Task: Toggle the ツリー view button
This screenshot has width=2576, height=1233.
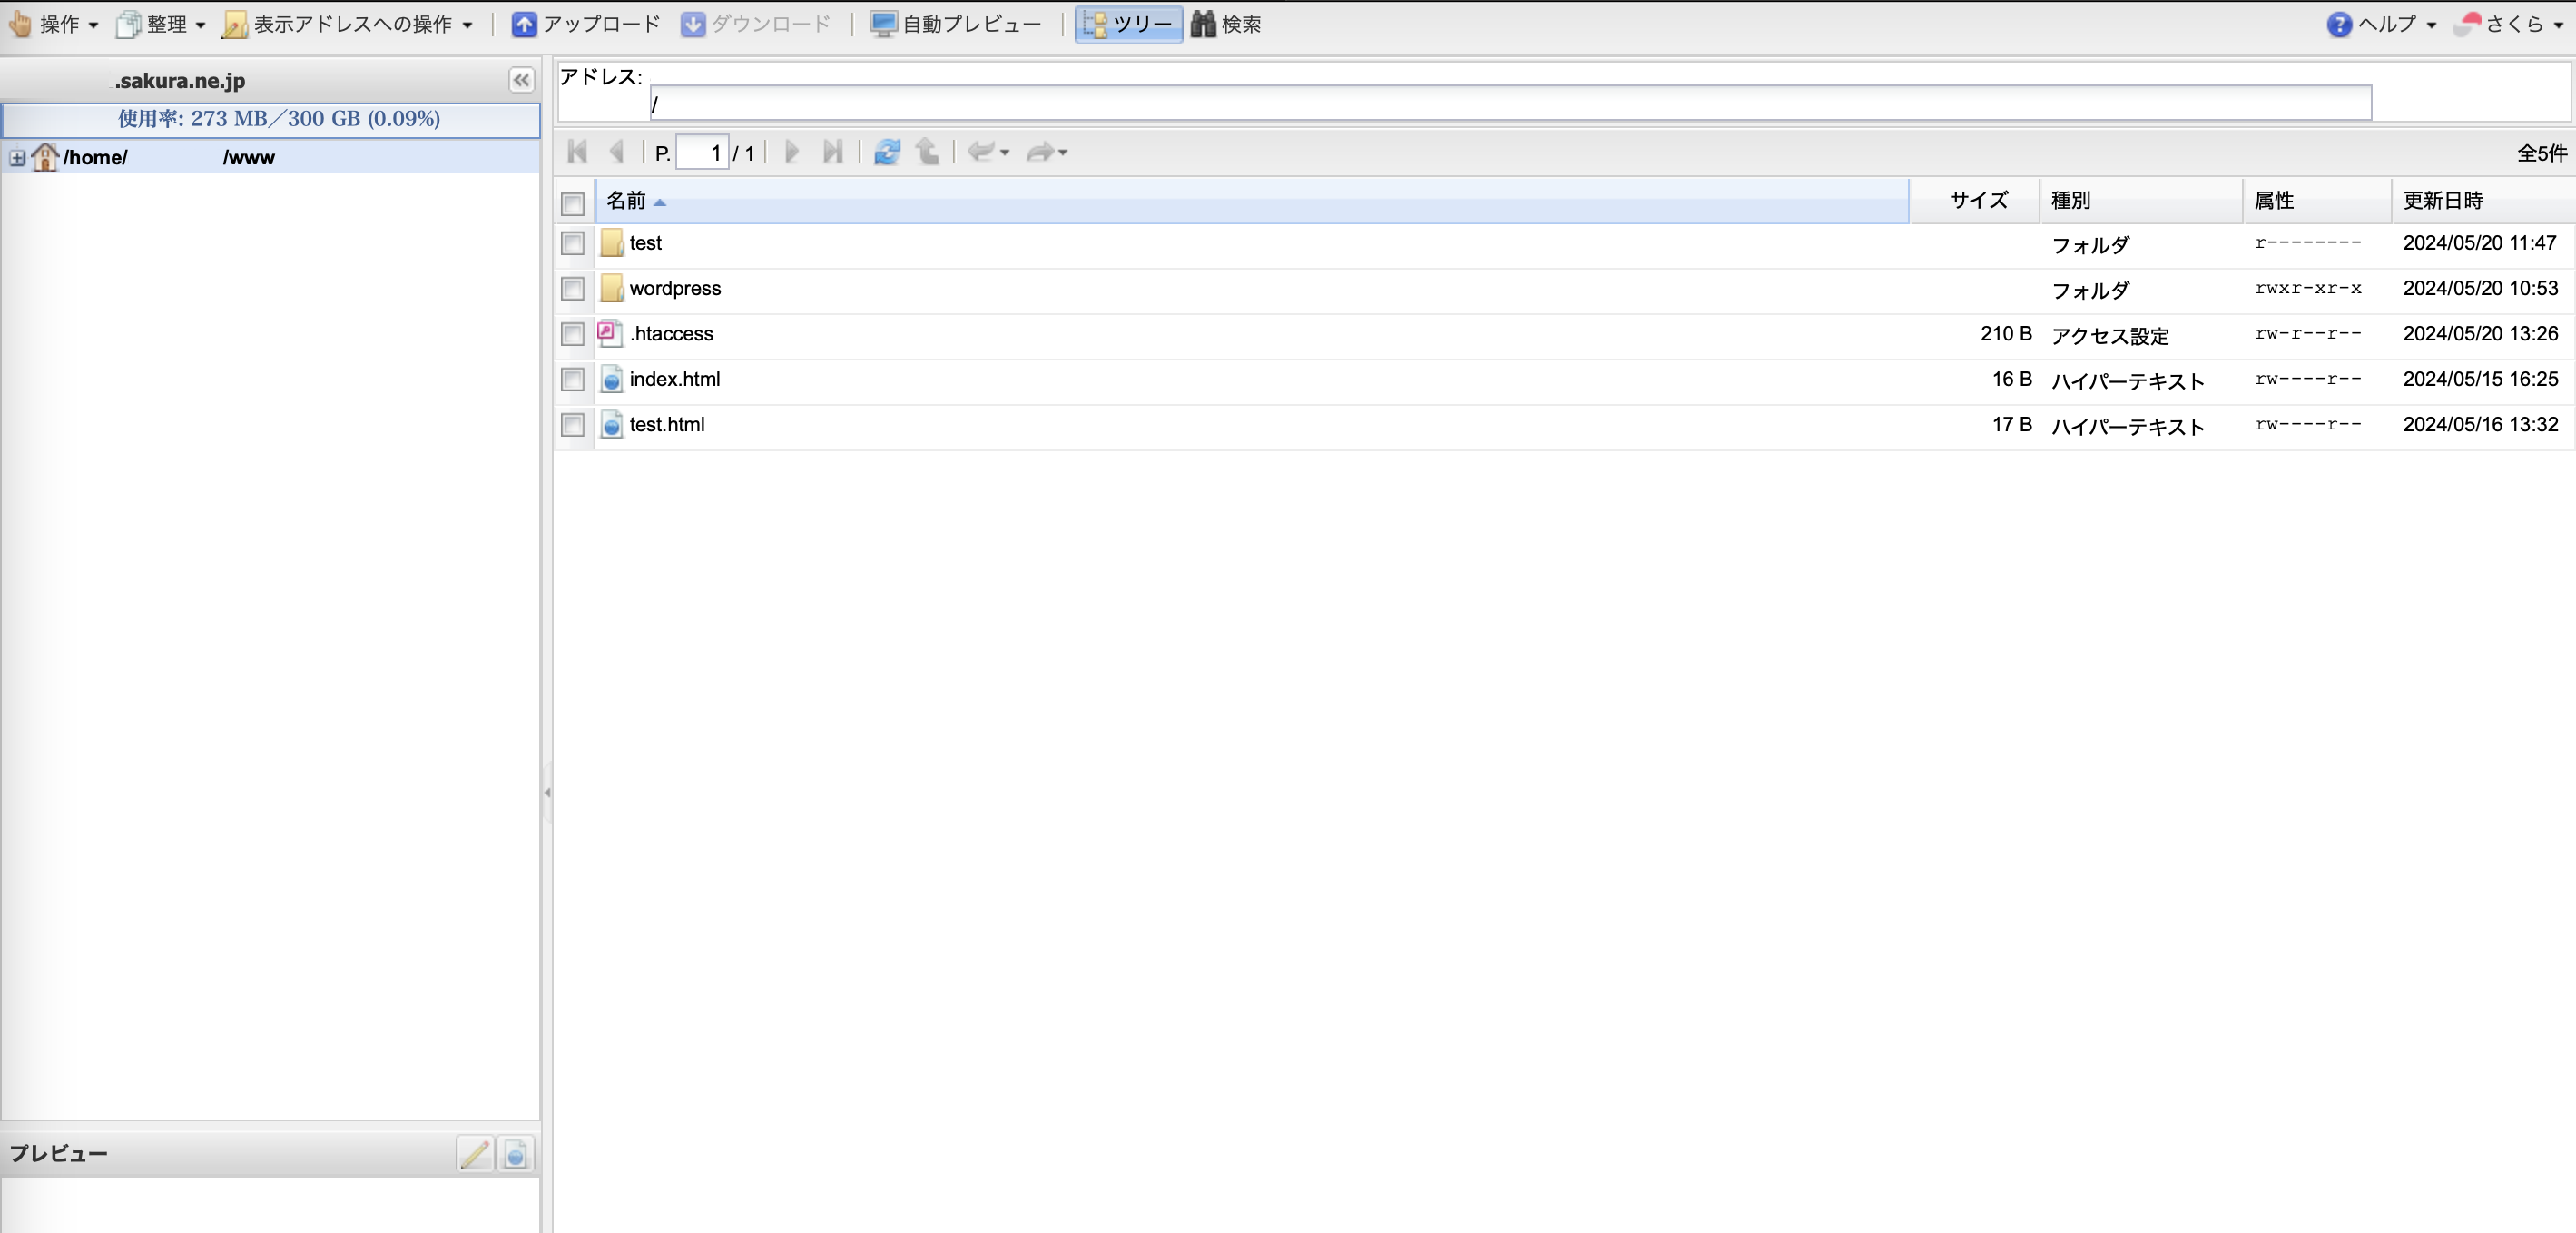Action: tap(1128, 24)
